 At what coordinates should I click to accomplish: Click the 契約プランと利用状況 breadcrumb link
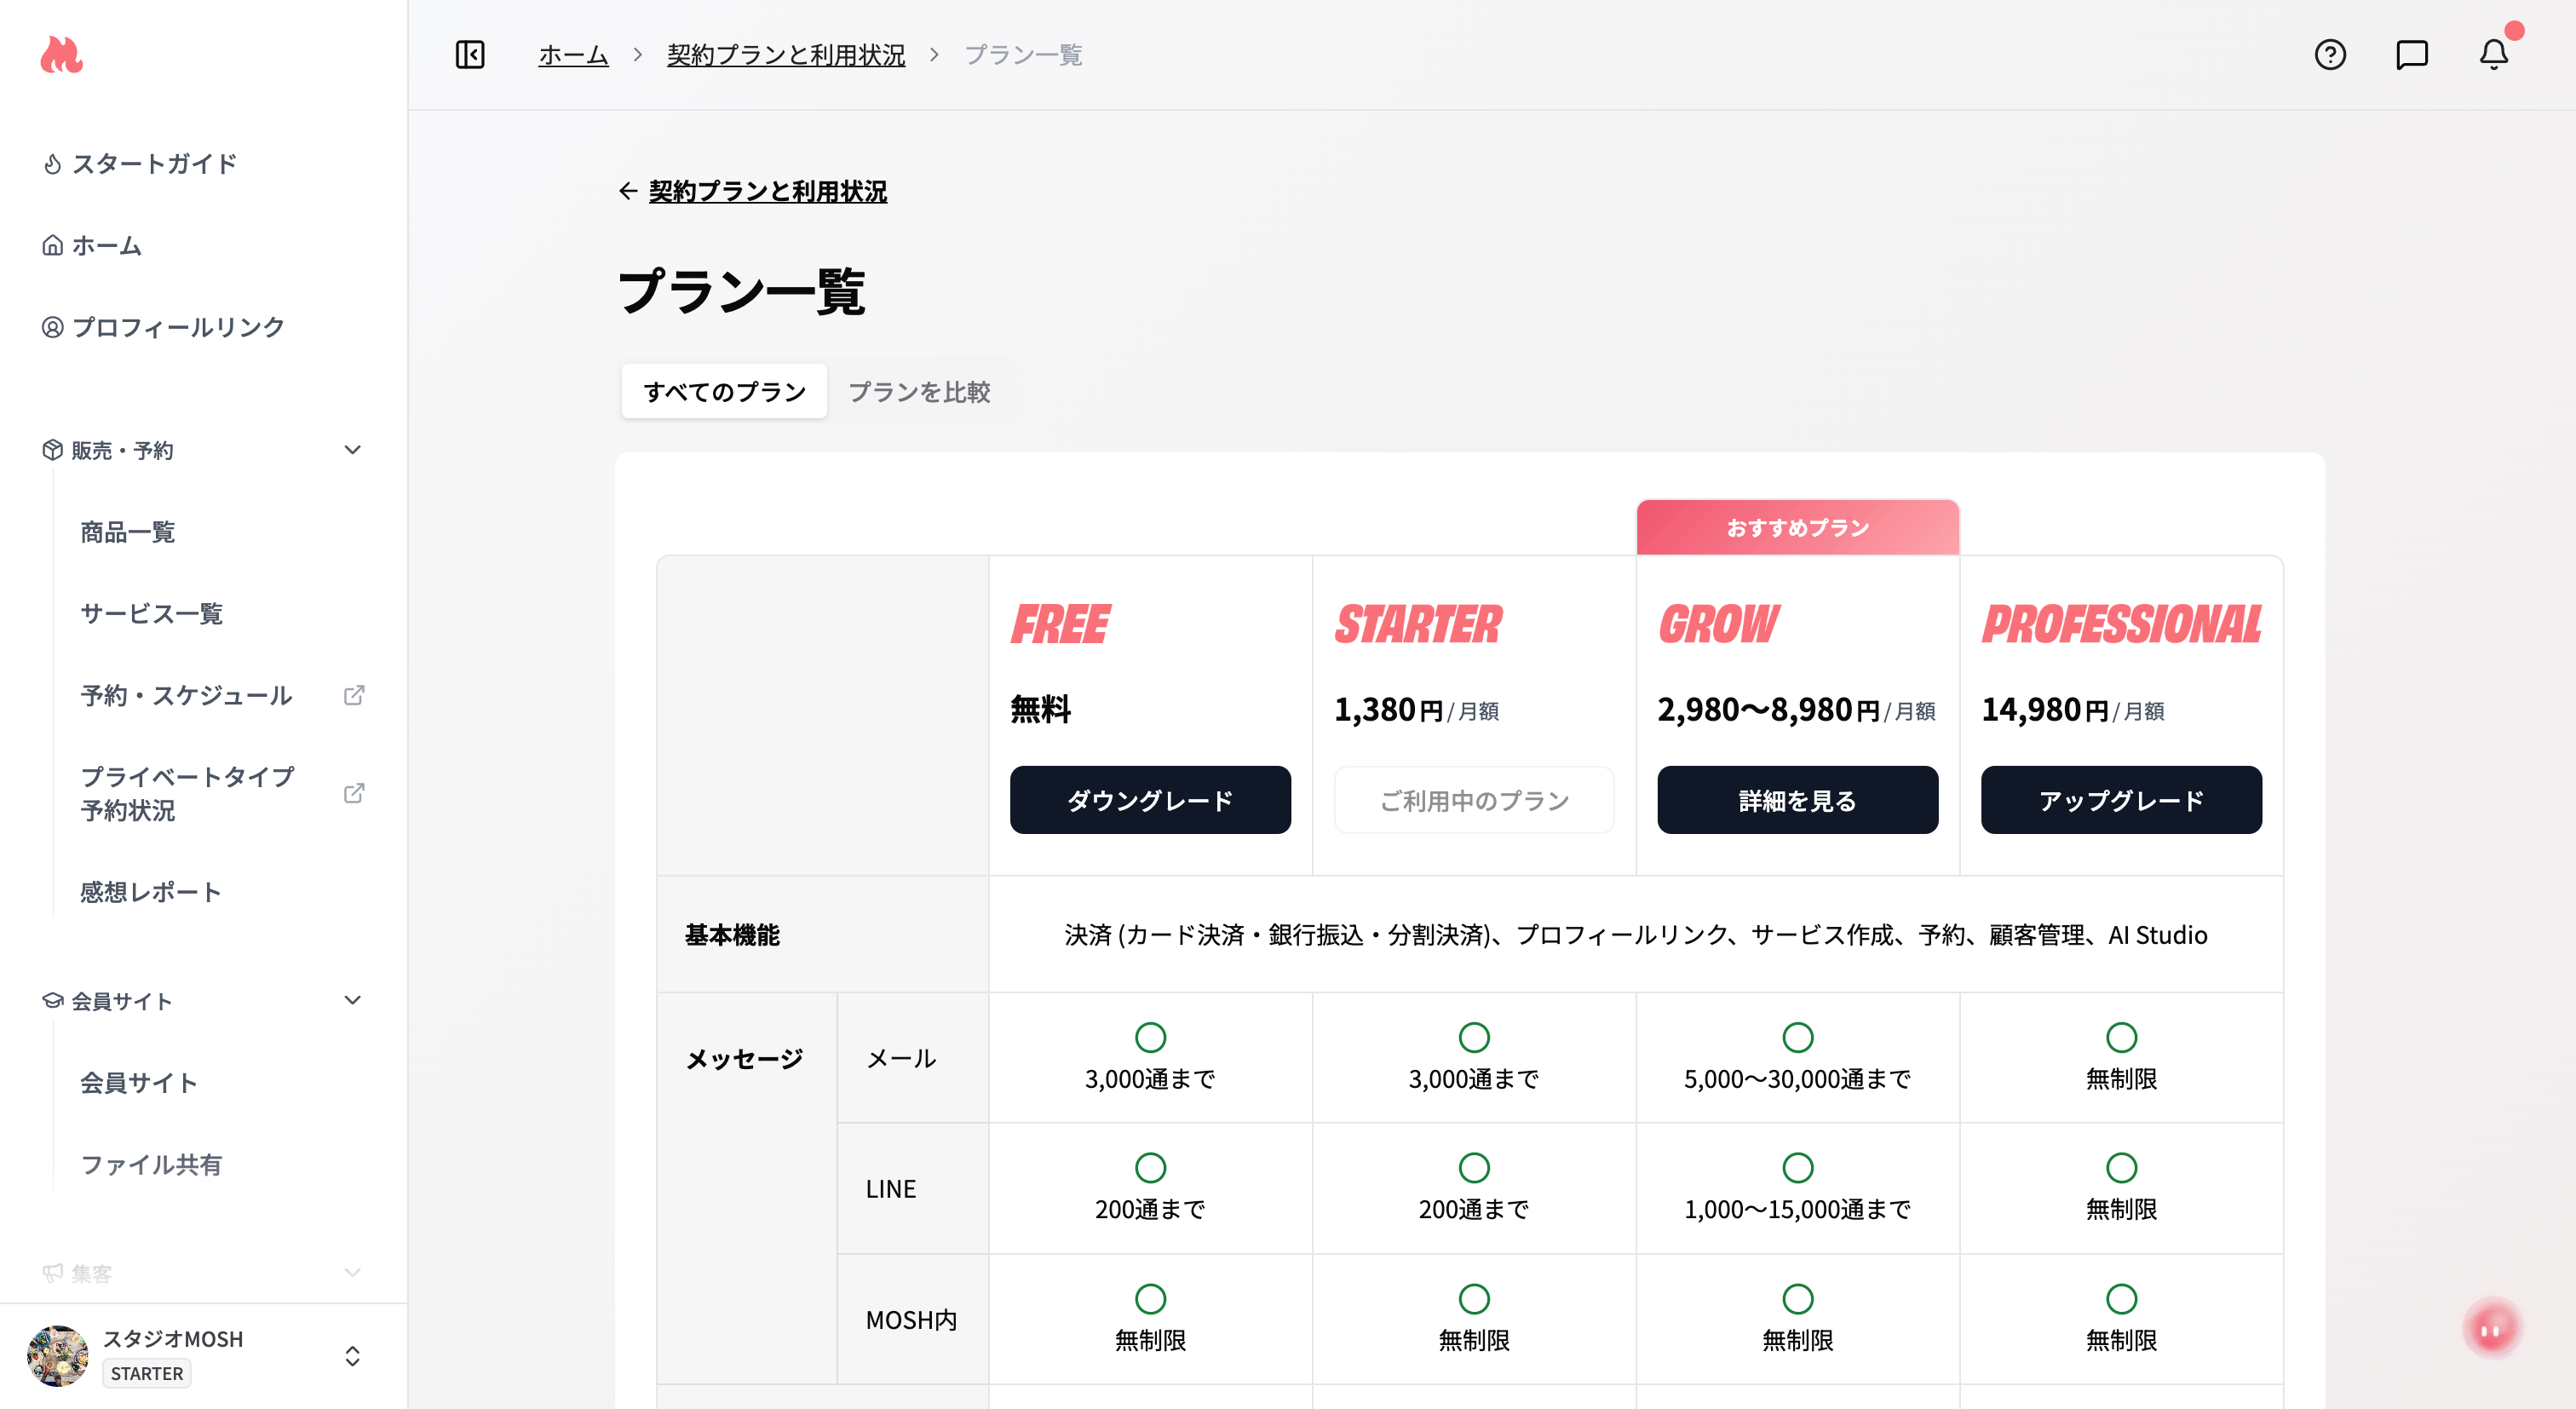pyautogui.click(x=786, y=55)
